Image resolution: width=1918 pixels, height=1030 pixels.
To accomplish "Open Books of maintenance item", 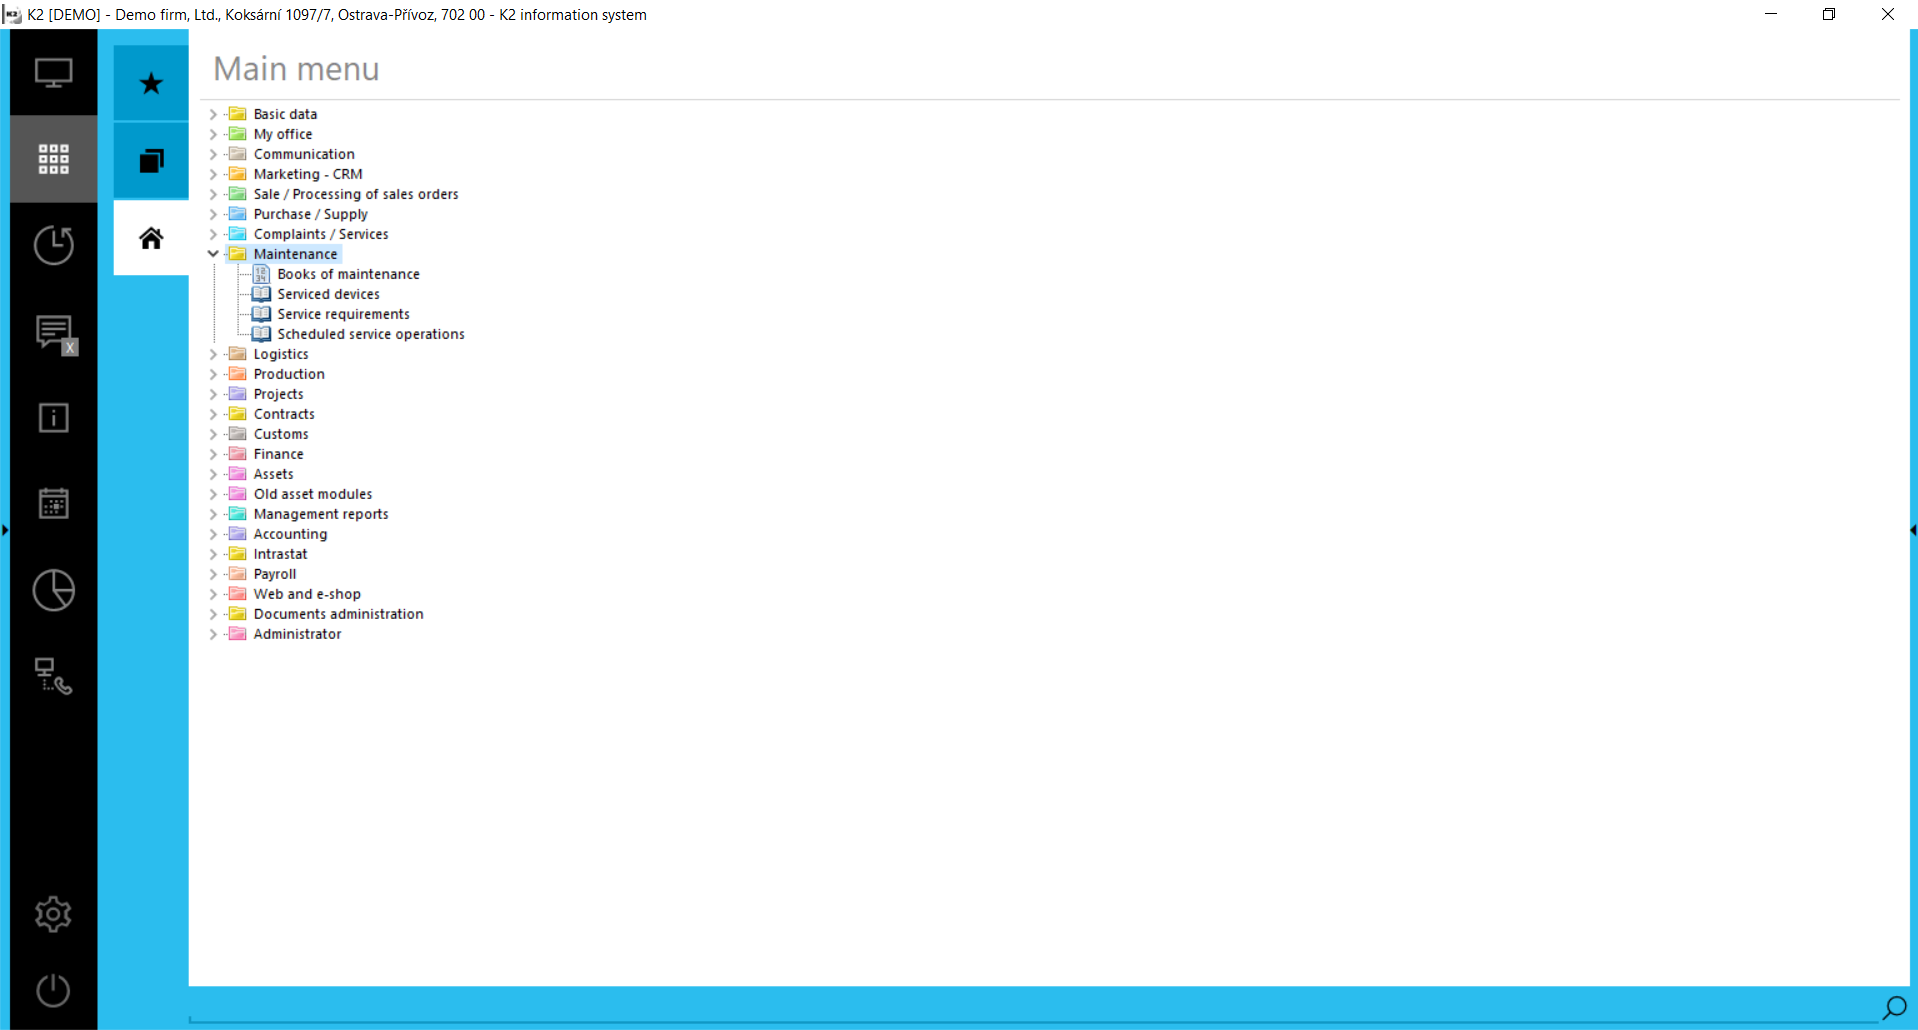I will click(x=348, y=274).
